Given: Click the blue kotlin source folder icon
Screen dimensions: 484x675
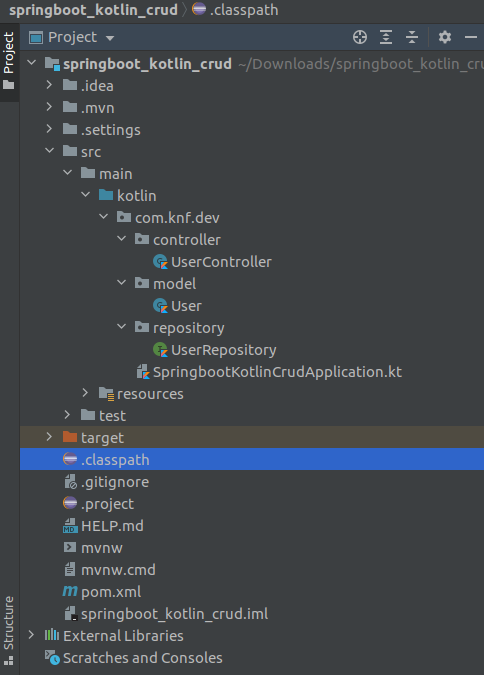Looking at the screenshot, I should point(106,195).
